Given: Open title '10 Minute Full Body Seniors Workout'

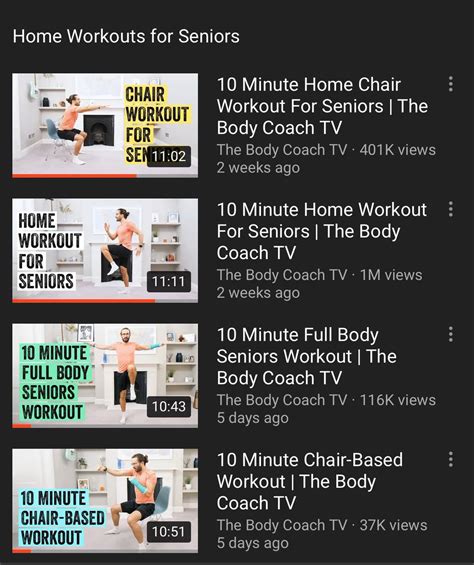Looking at the screenshot, I should click(x=306, y=356).
